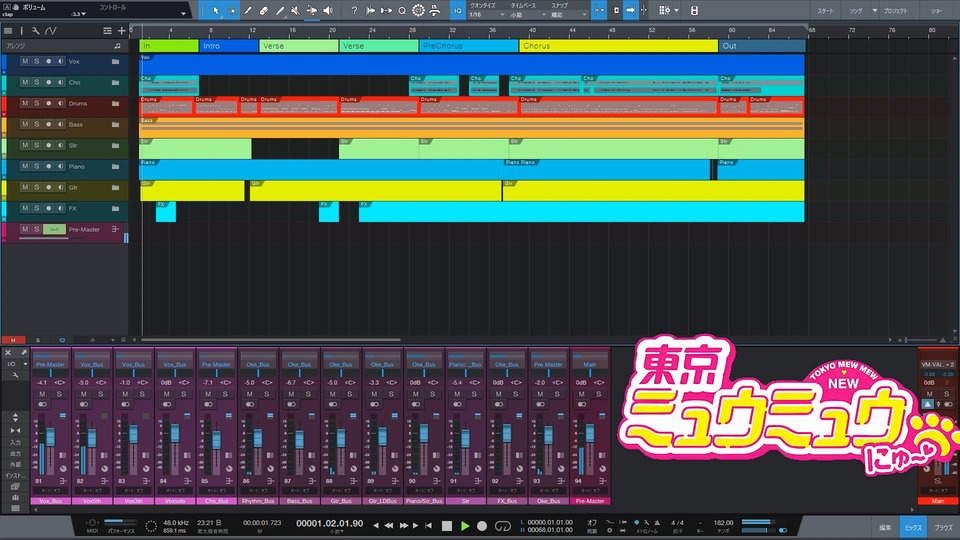The height and width of the screenshot is (540, 960).
Task: Mute the Vox track
Action: pos(24,61)
